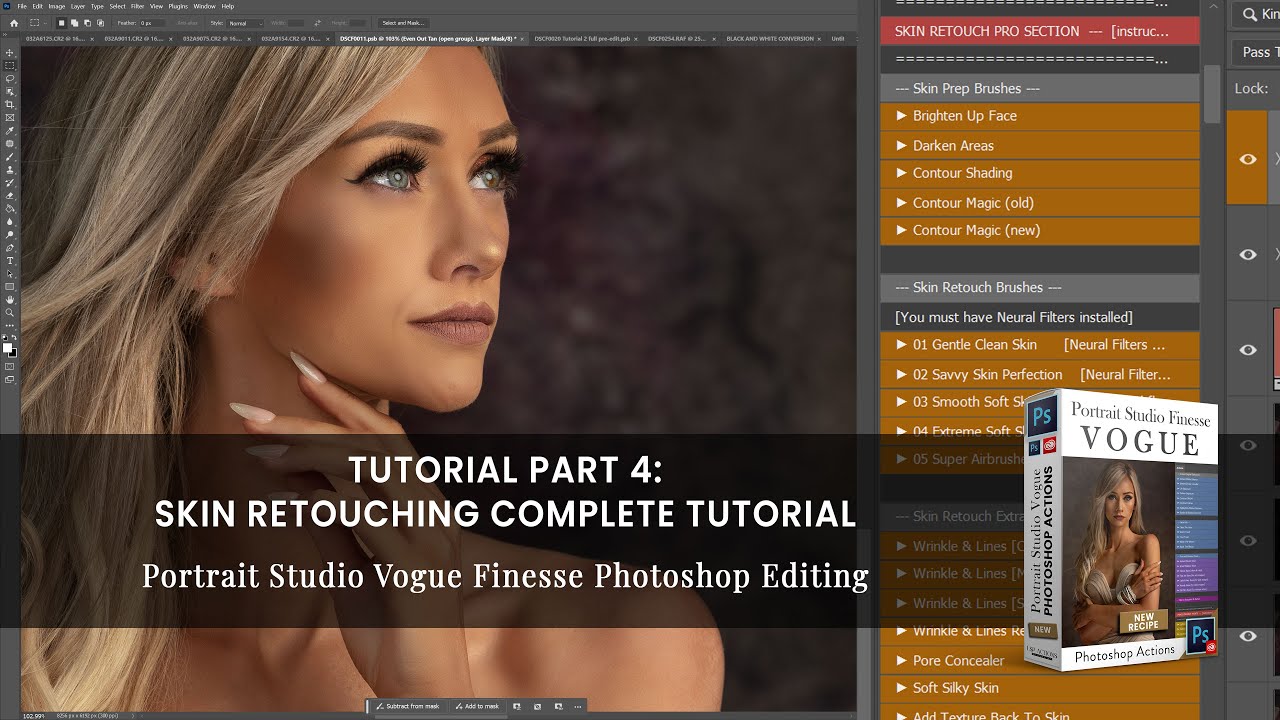Expand the Pore Concealer action
1280x720 pixels.
[902, 660]
